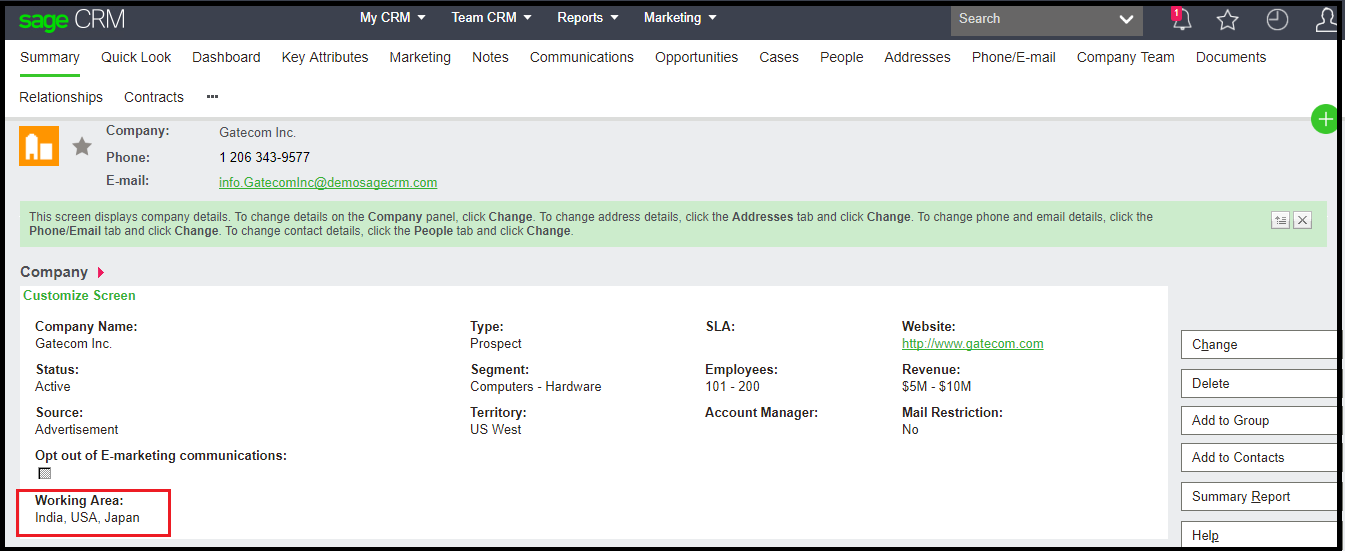
Task: Open the Company Team tab
Action: click(x=1126, y=57)
